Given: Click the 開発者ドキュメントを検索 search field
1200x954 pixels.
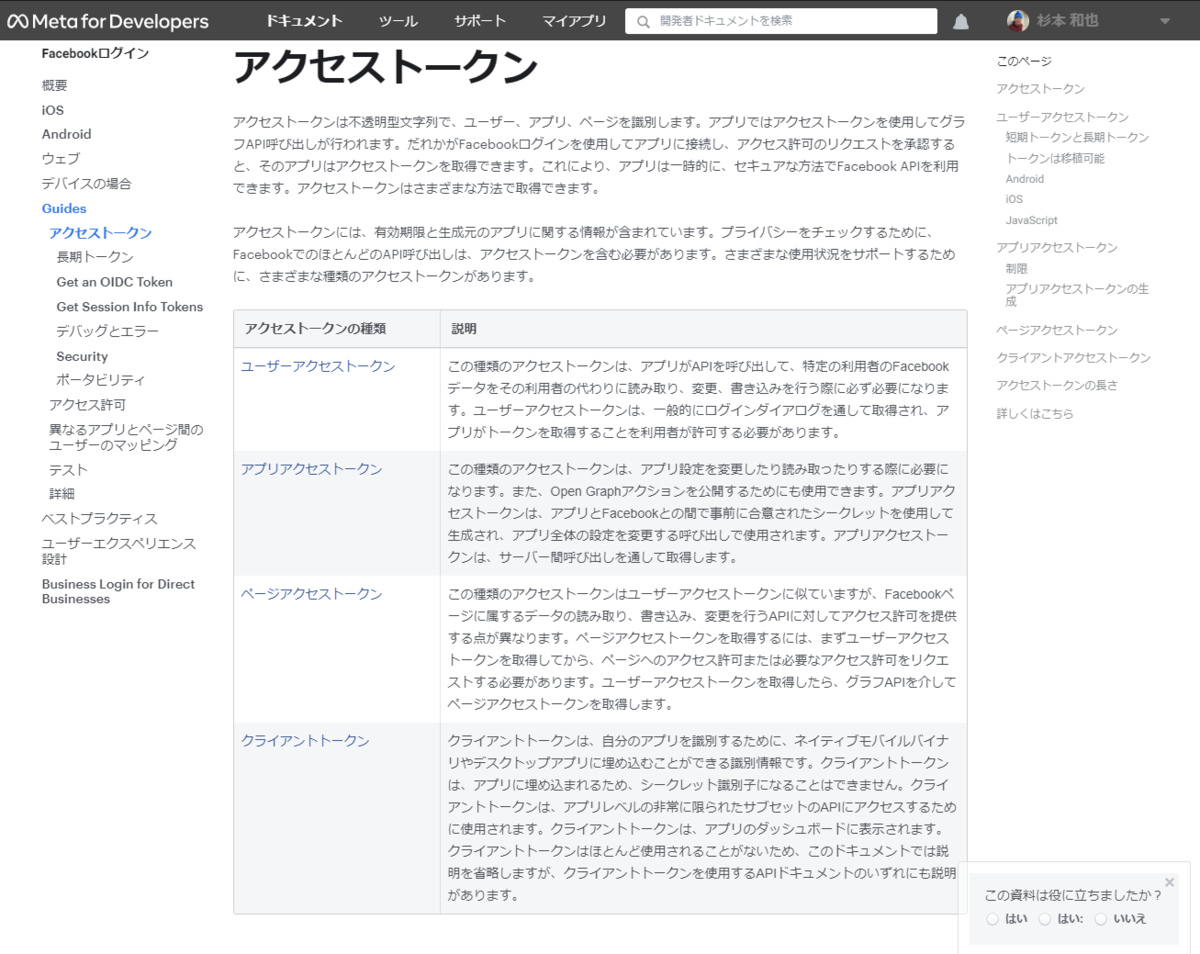Looking at the screenshot, I should [780, 20].
